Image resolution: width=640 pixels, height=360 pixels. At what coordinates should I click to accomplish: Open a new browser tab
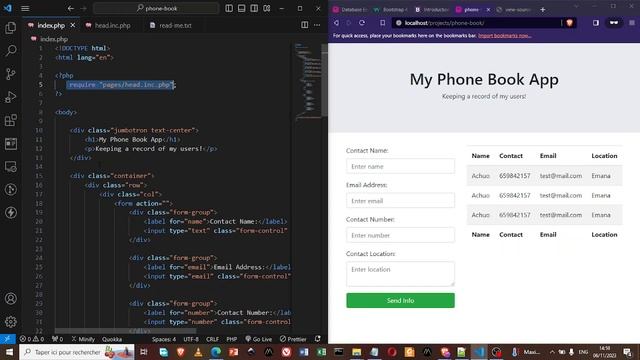542,9
